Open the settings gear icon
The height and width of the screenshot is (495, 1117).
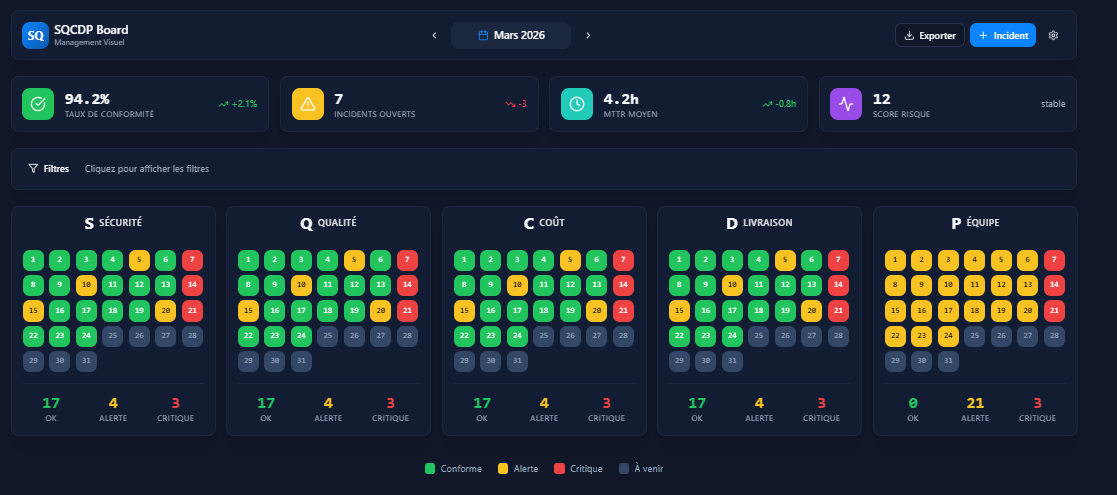pyautogui.click(x=1053, y=35)
